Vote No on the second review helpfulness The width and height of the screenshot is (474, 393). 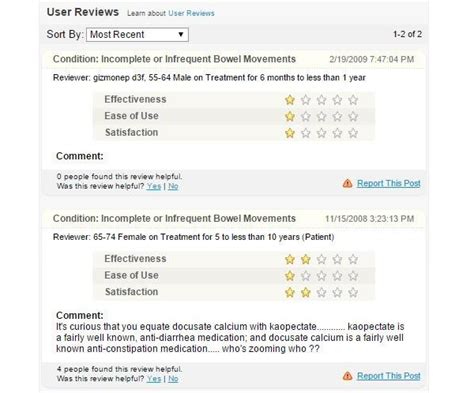tap(173, 379)
